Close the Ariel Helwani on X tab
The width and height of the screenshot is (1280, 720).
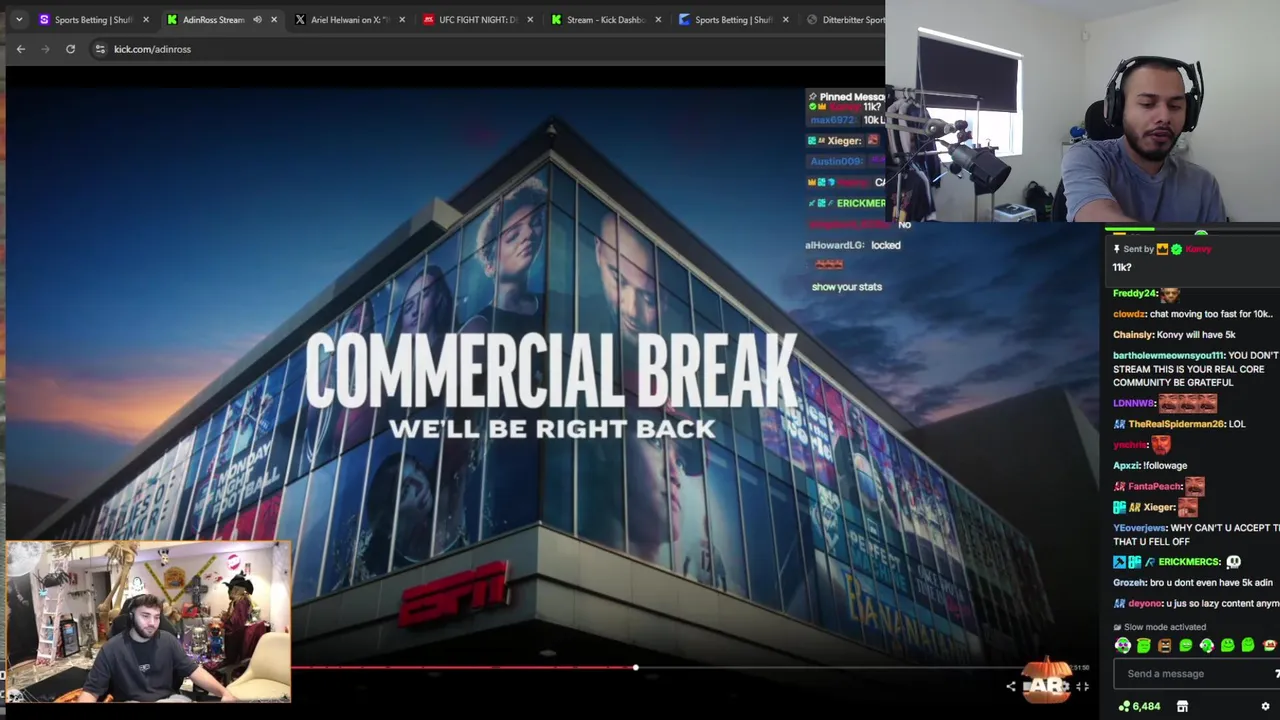click(402, 19)
